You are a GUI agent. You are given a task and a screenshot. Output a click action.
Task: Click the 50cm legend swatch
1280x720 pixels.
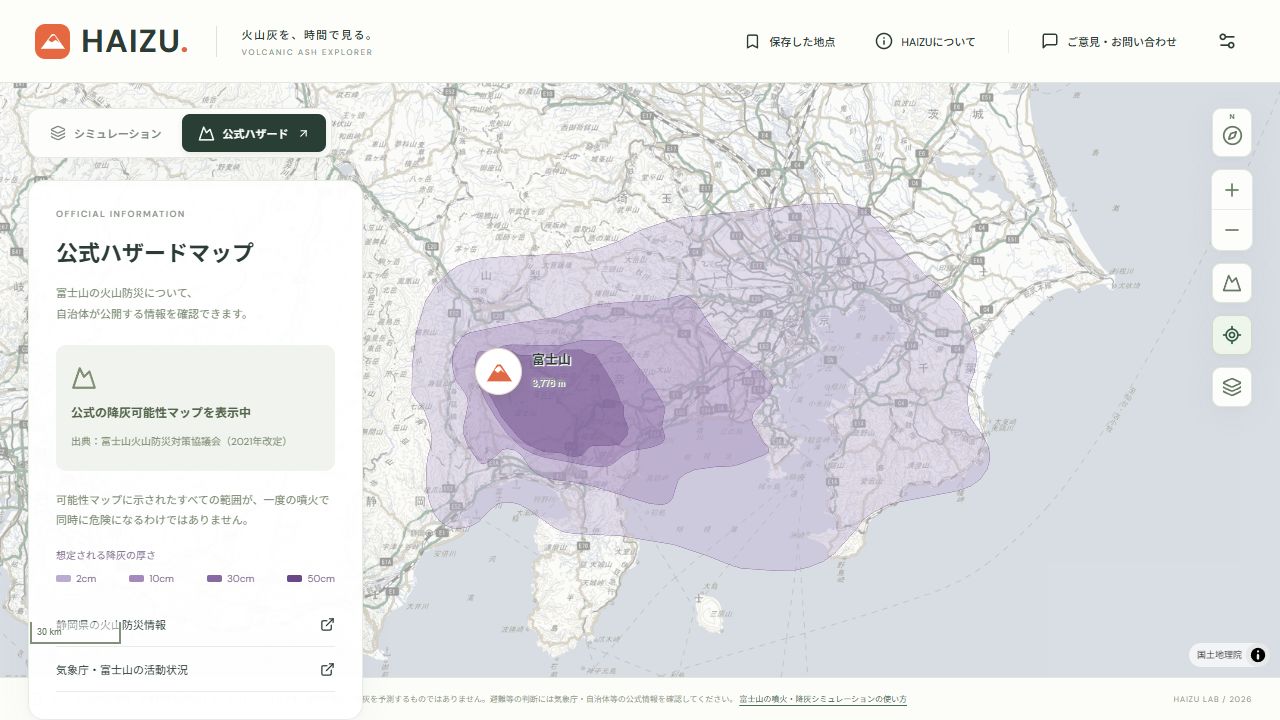(x=294, y=579)
